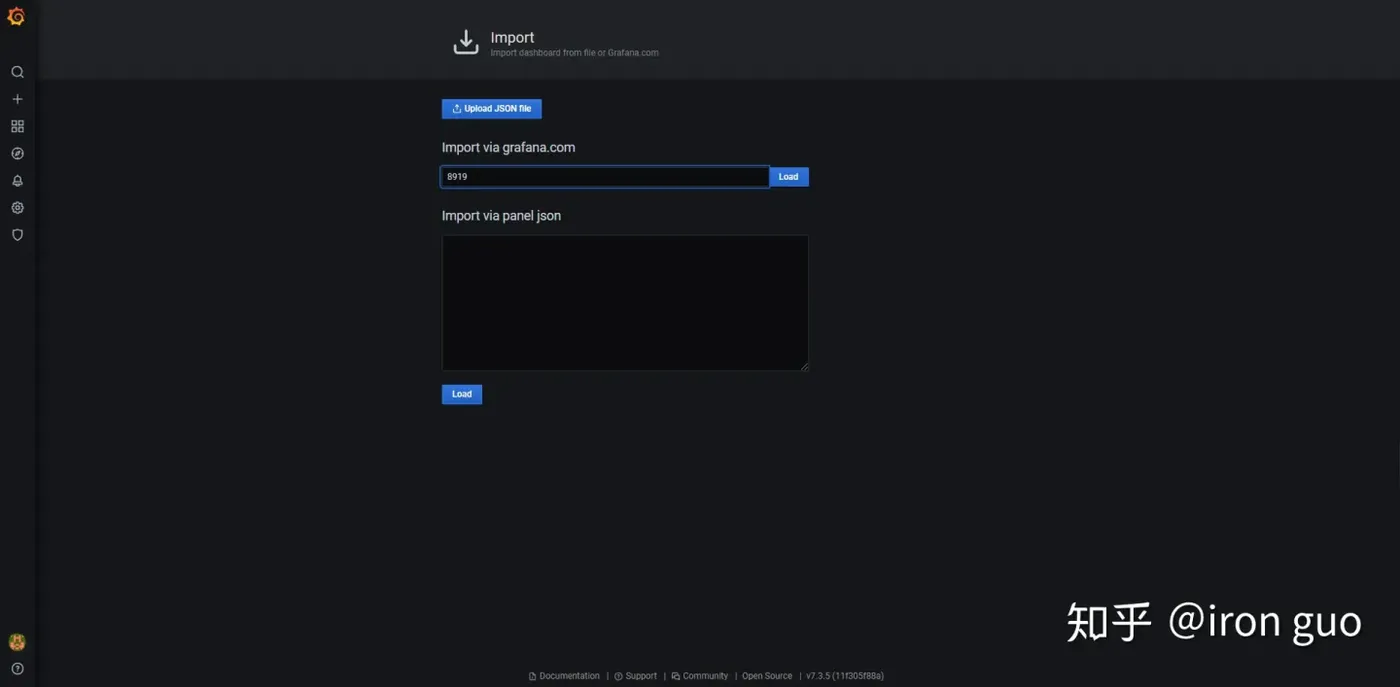Click the large Import download icon

pyautogui.click(x=466, y=42)
